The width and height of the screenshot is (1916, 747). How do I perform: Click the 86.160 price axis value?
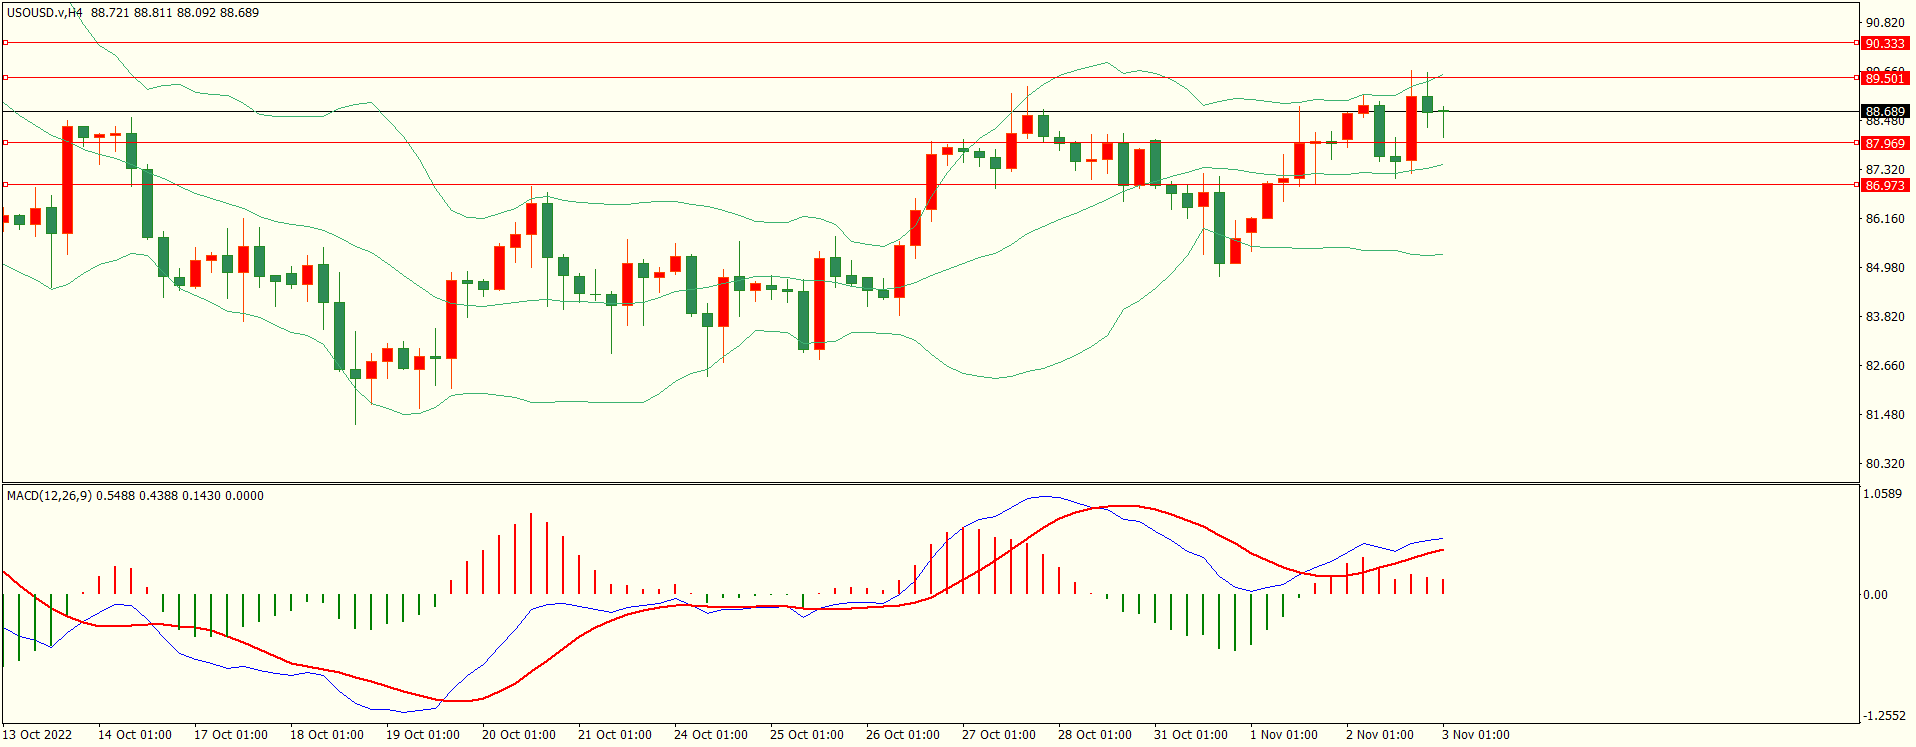pyautogui.click(x=1885, y=219)
